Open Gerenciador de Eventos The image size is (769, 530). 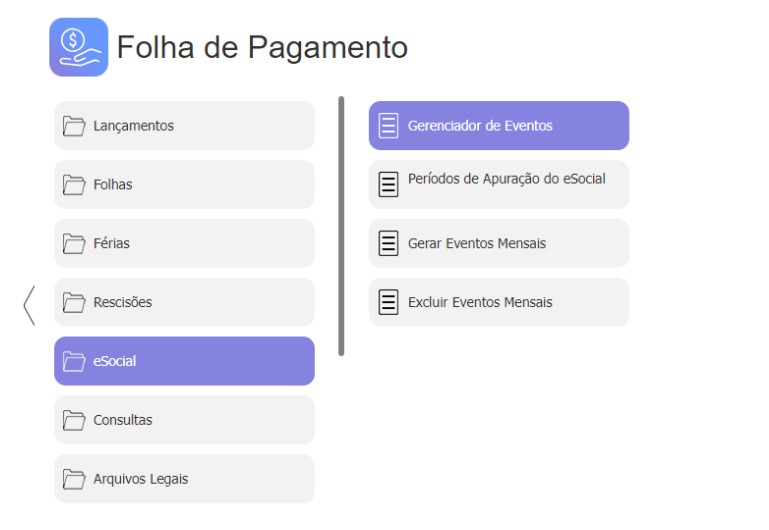click(x=499, y=126)
